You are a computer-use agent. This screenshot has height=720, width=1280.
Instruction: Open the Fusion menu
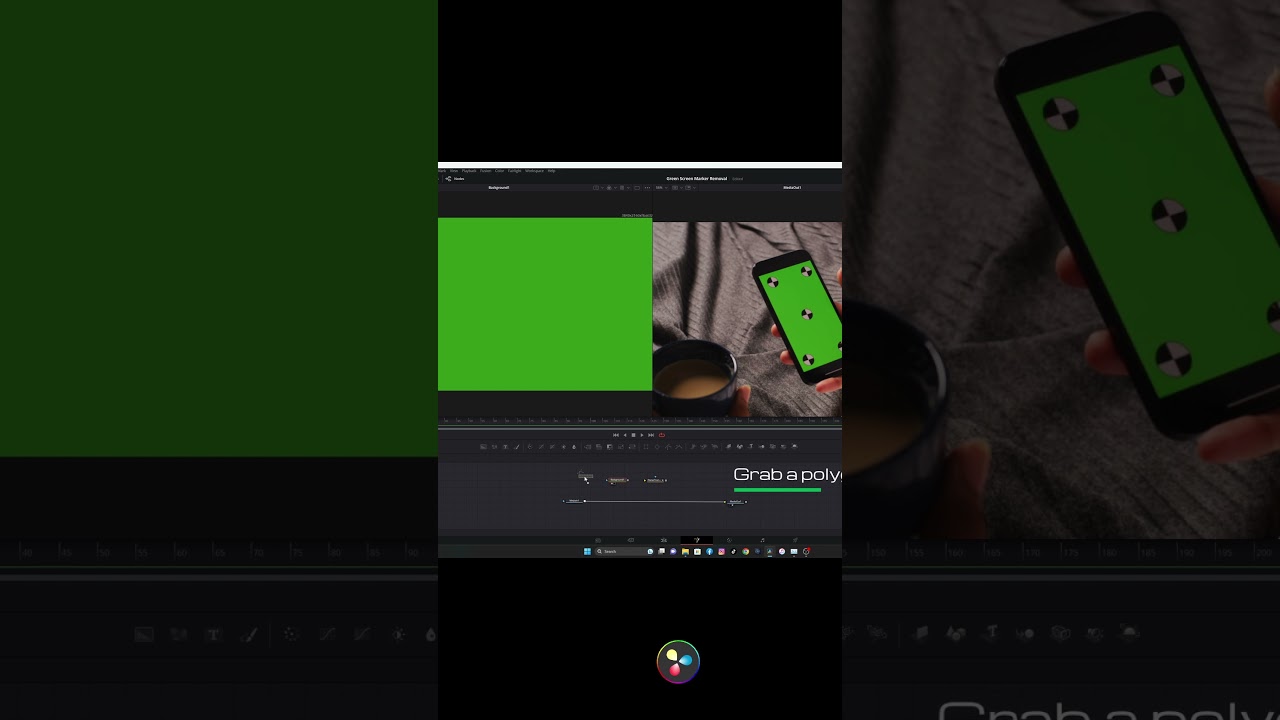(x=486, y=171)
